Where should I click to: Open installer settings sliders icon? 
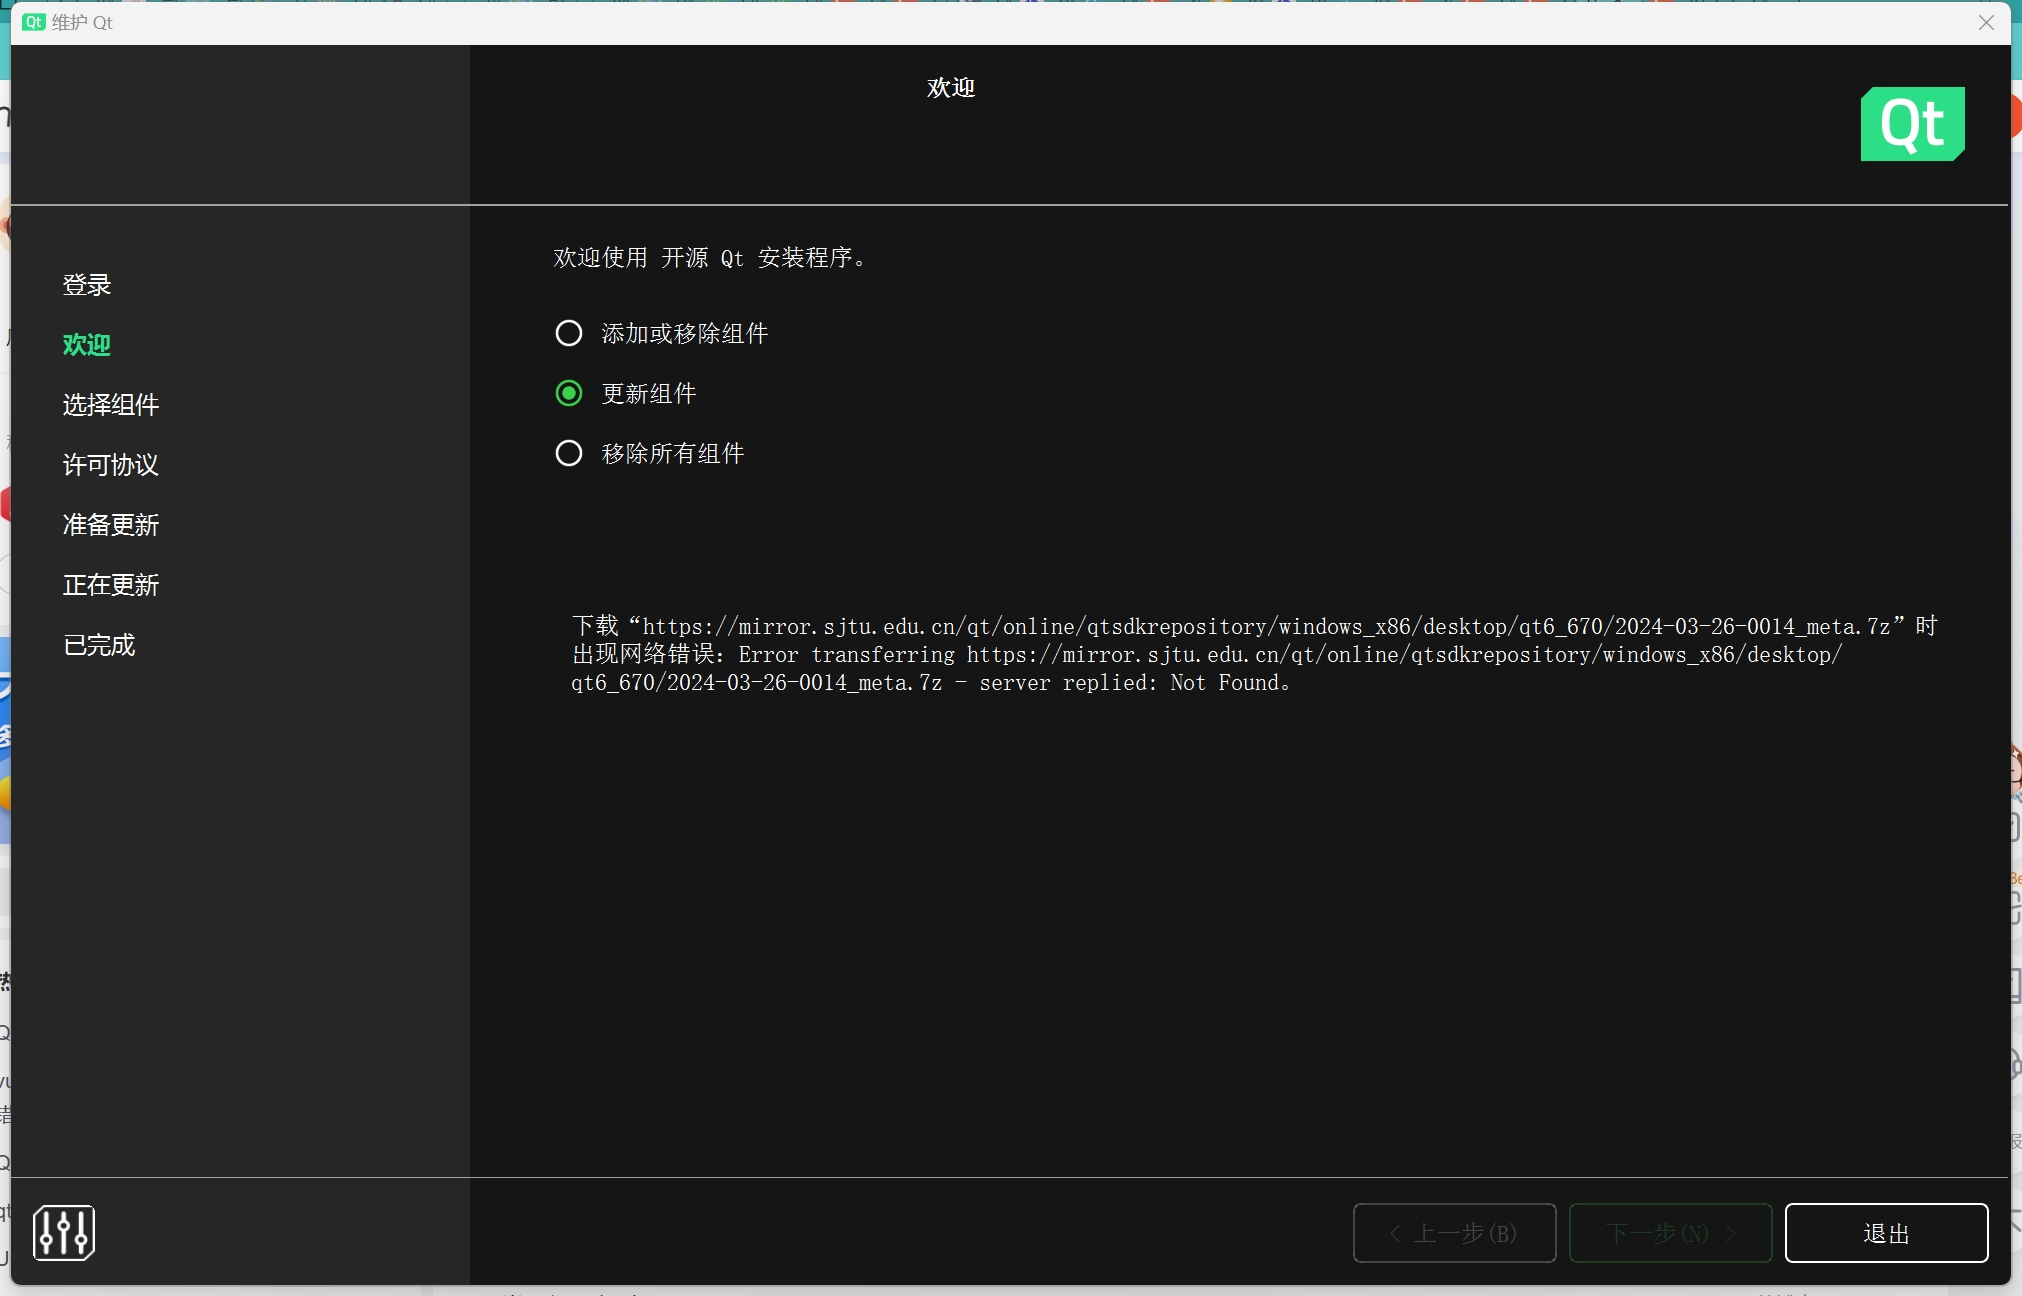click(x=64, y=1232)
